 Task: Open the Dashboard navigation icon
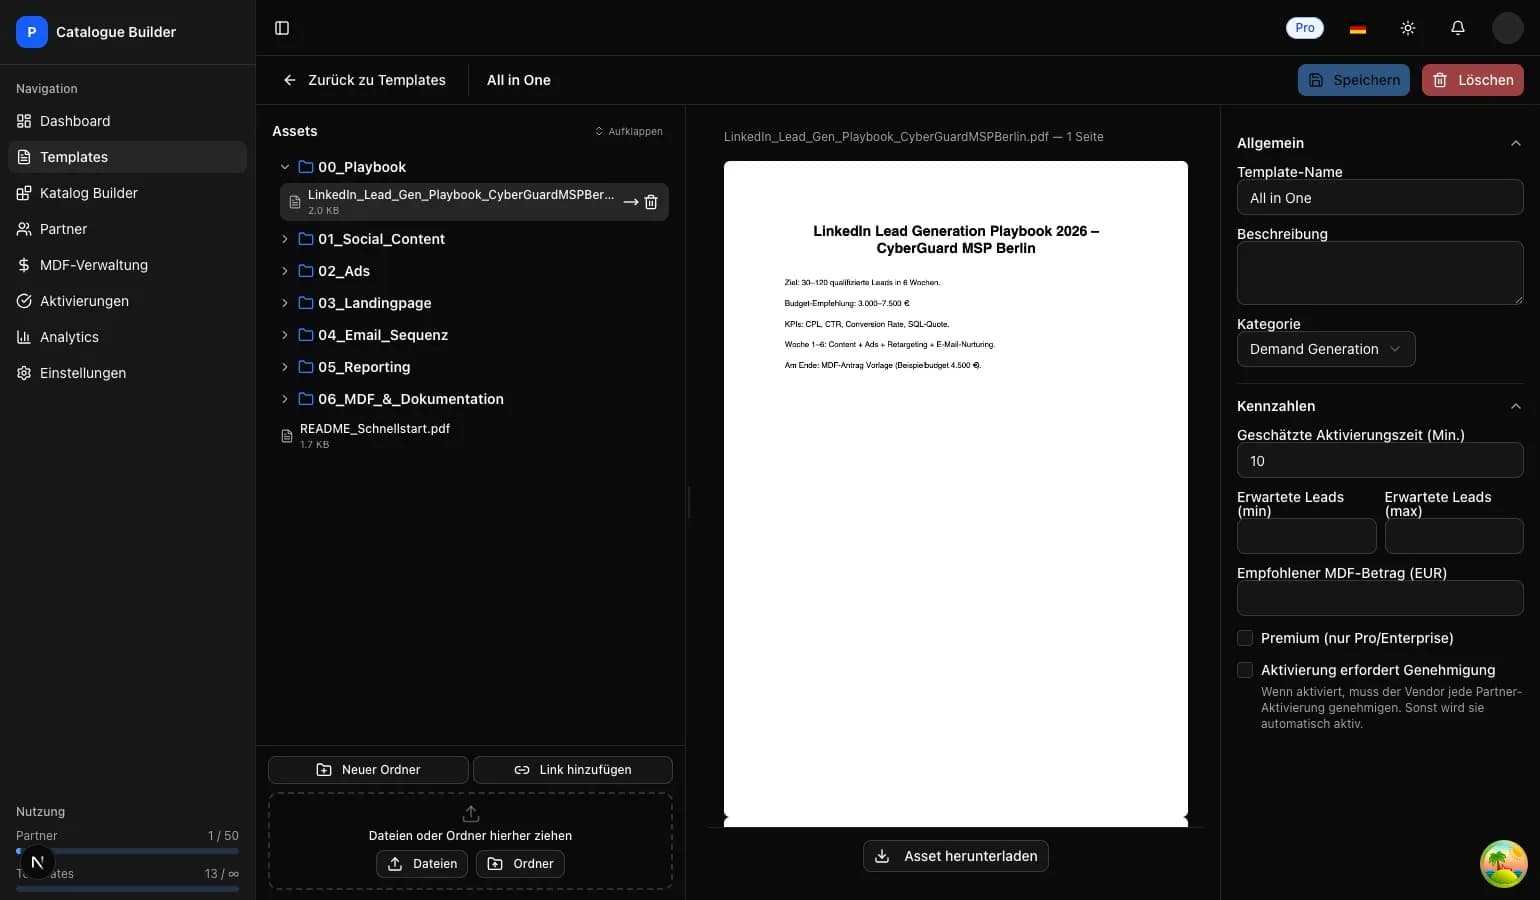[x=24, y=121]
